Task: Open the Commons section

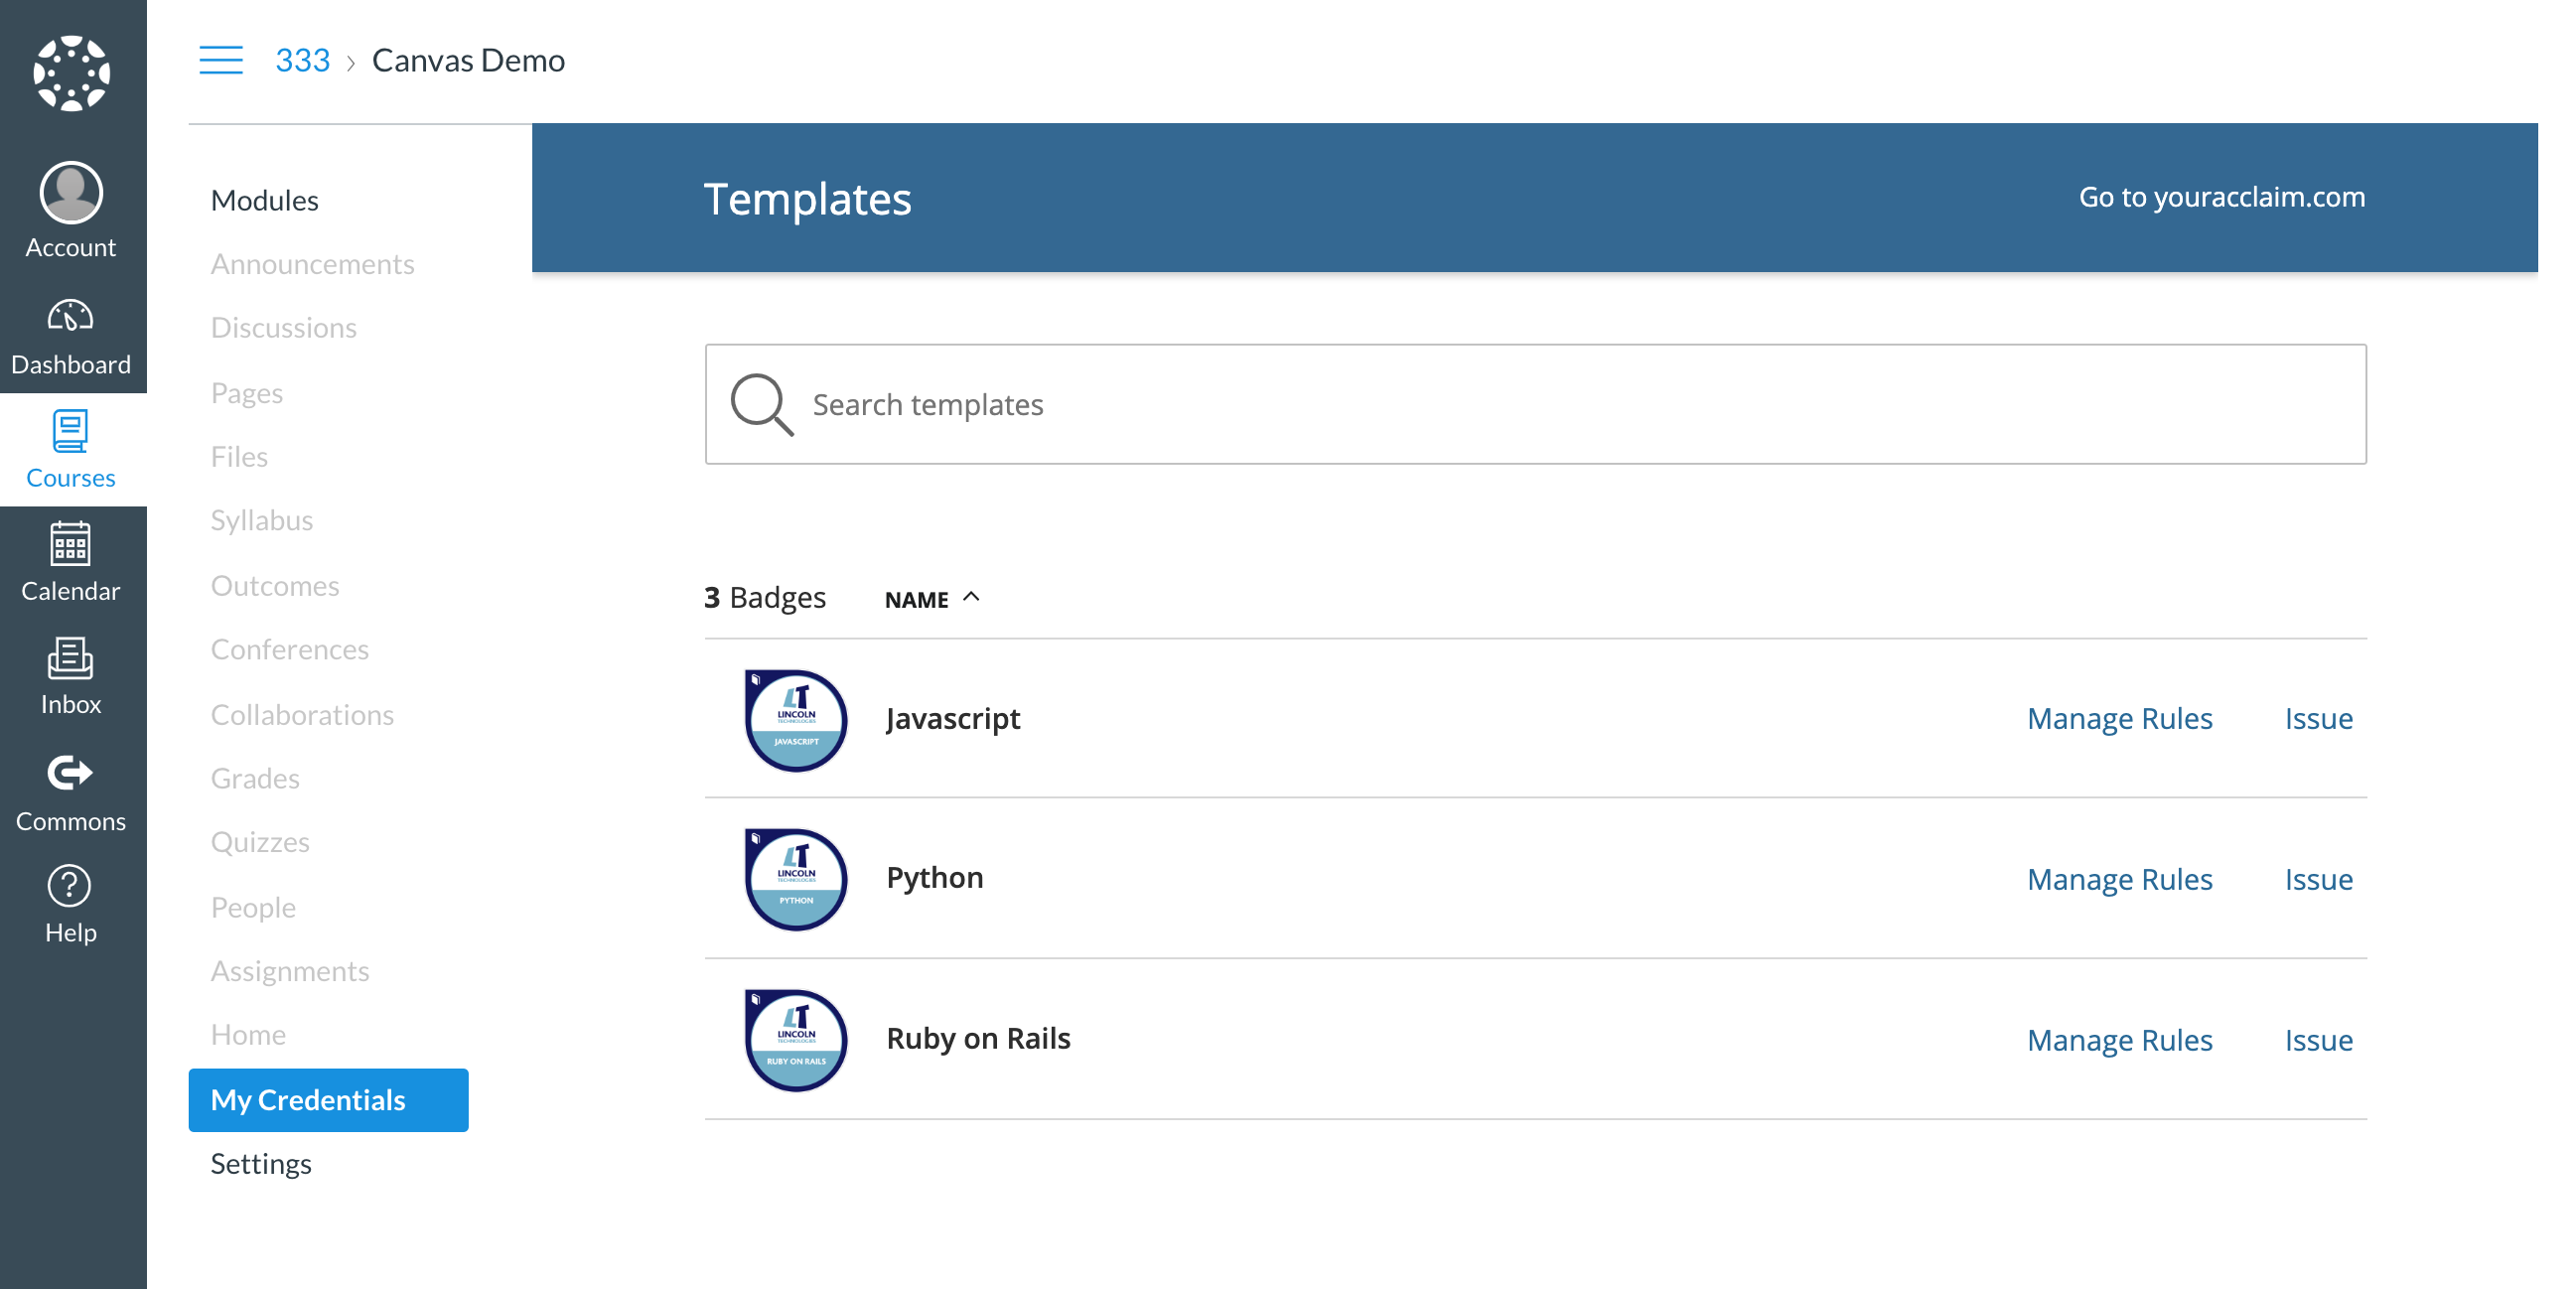Action: pos(71,792)
